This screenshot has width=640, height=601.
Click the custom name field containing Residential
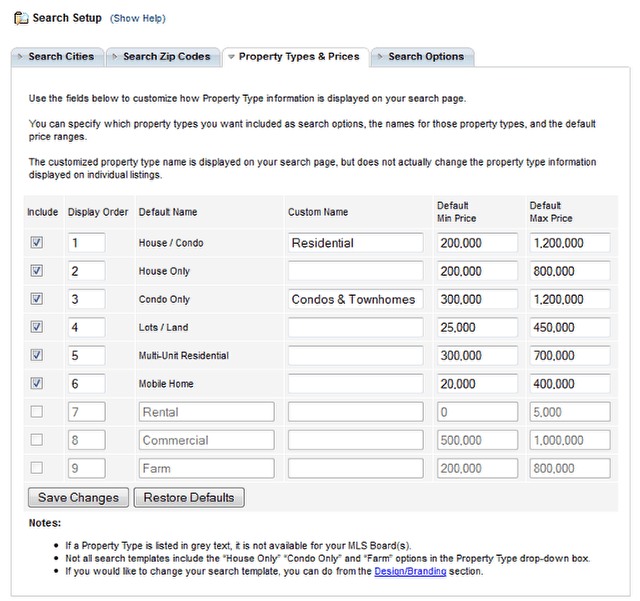click(x=356, y=243)
